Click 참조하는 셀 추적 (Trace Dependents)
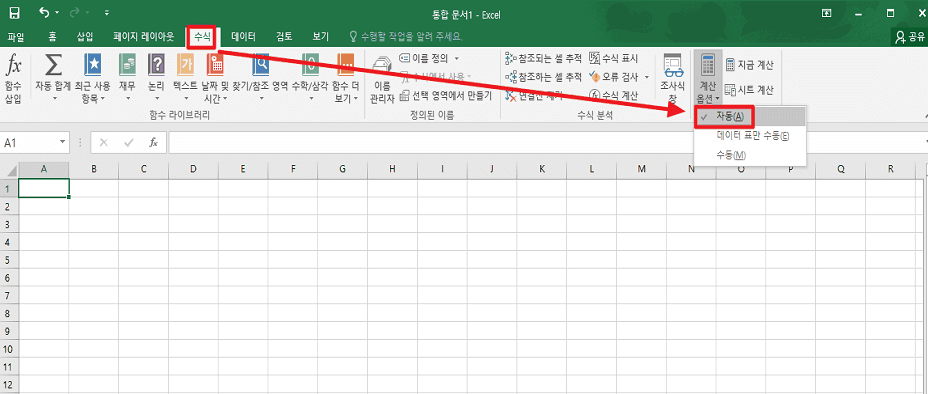The height and width of the screenshot is (394, 928). pos(543,77)
